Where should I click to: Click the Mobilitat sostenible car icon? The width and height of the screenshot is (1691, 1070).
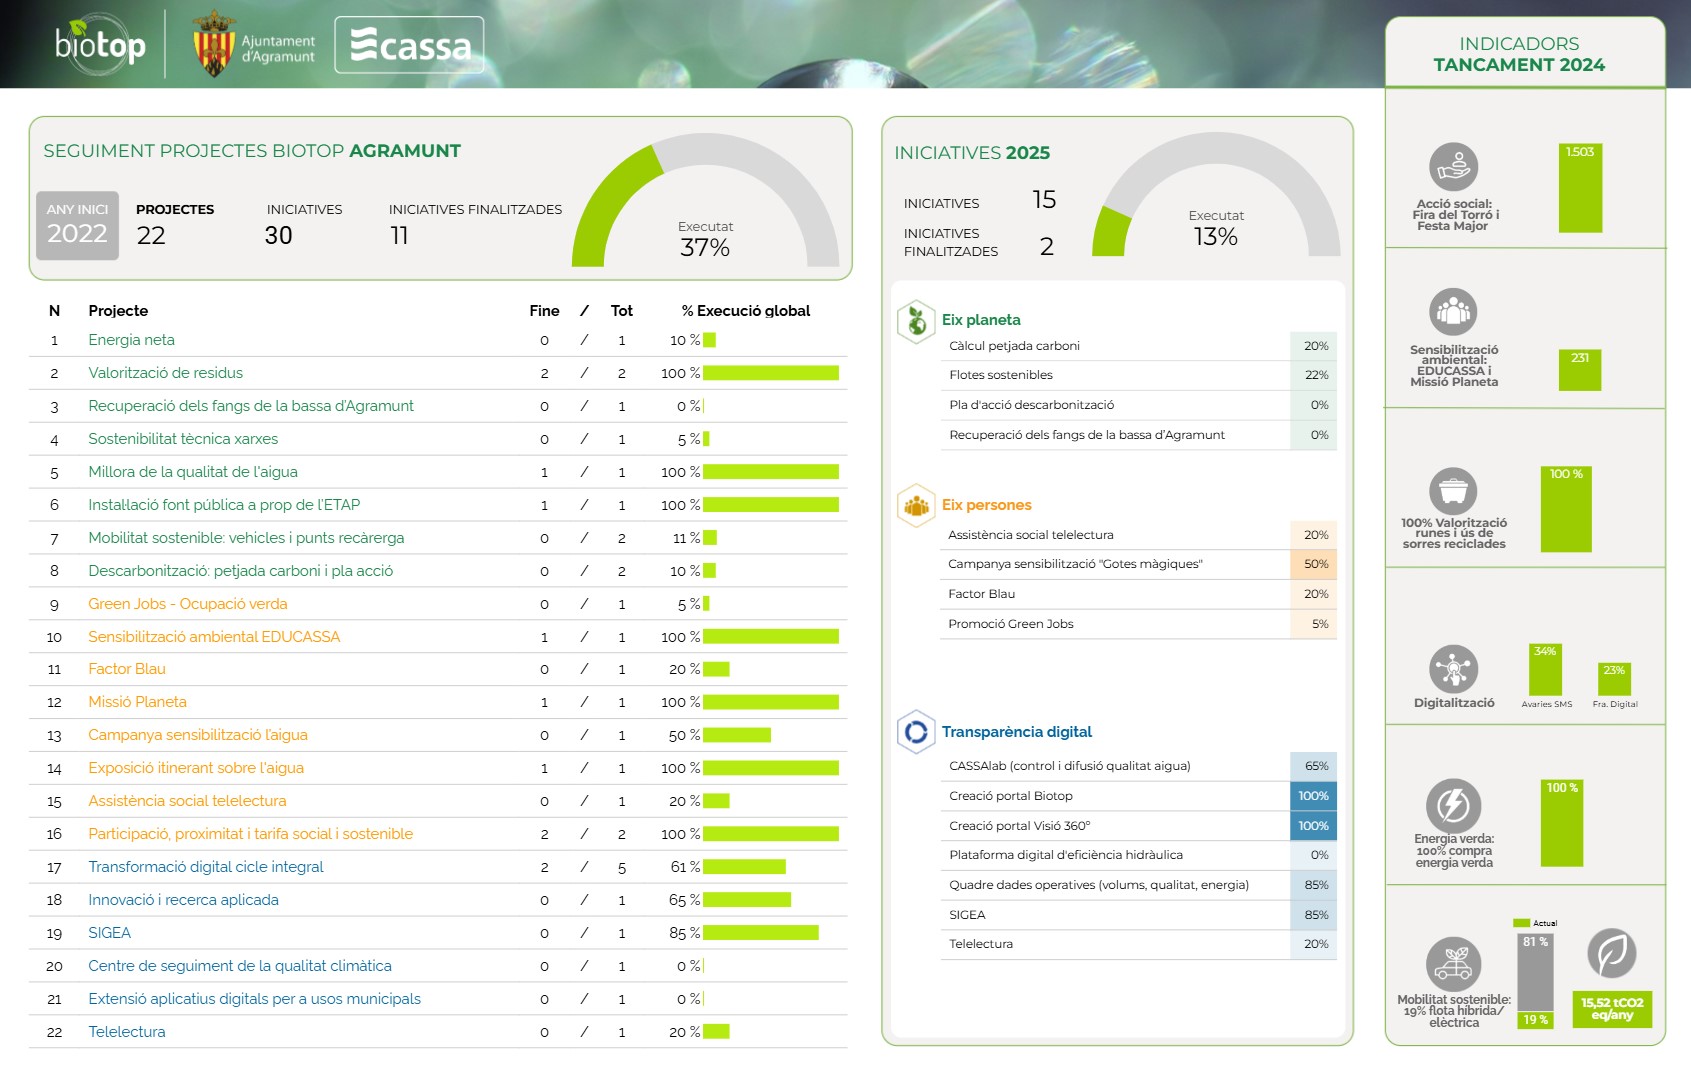(1453, 964)
